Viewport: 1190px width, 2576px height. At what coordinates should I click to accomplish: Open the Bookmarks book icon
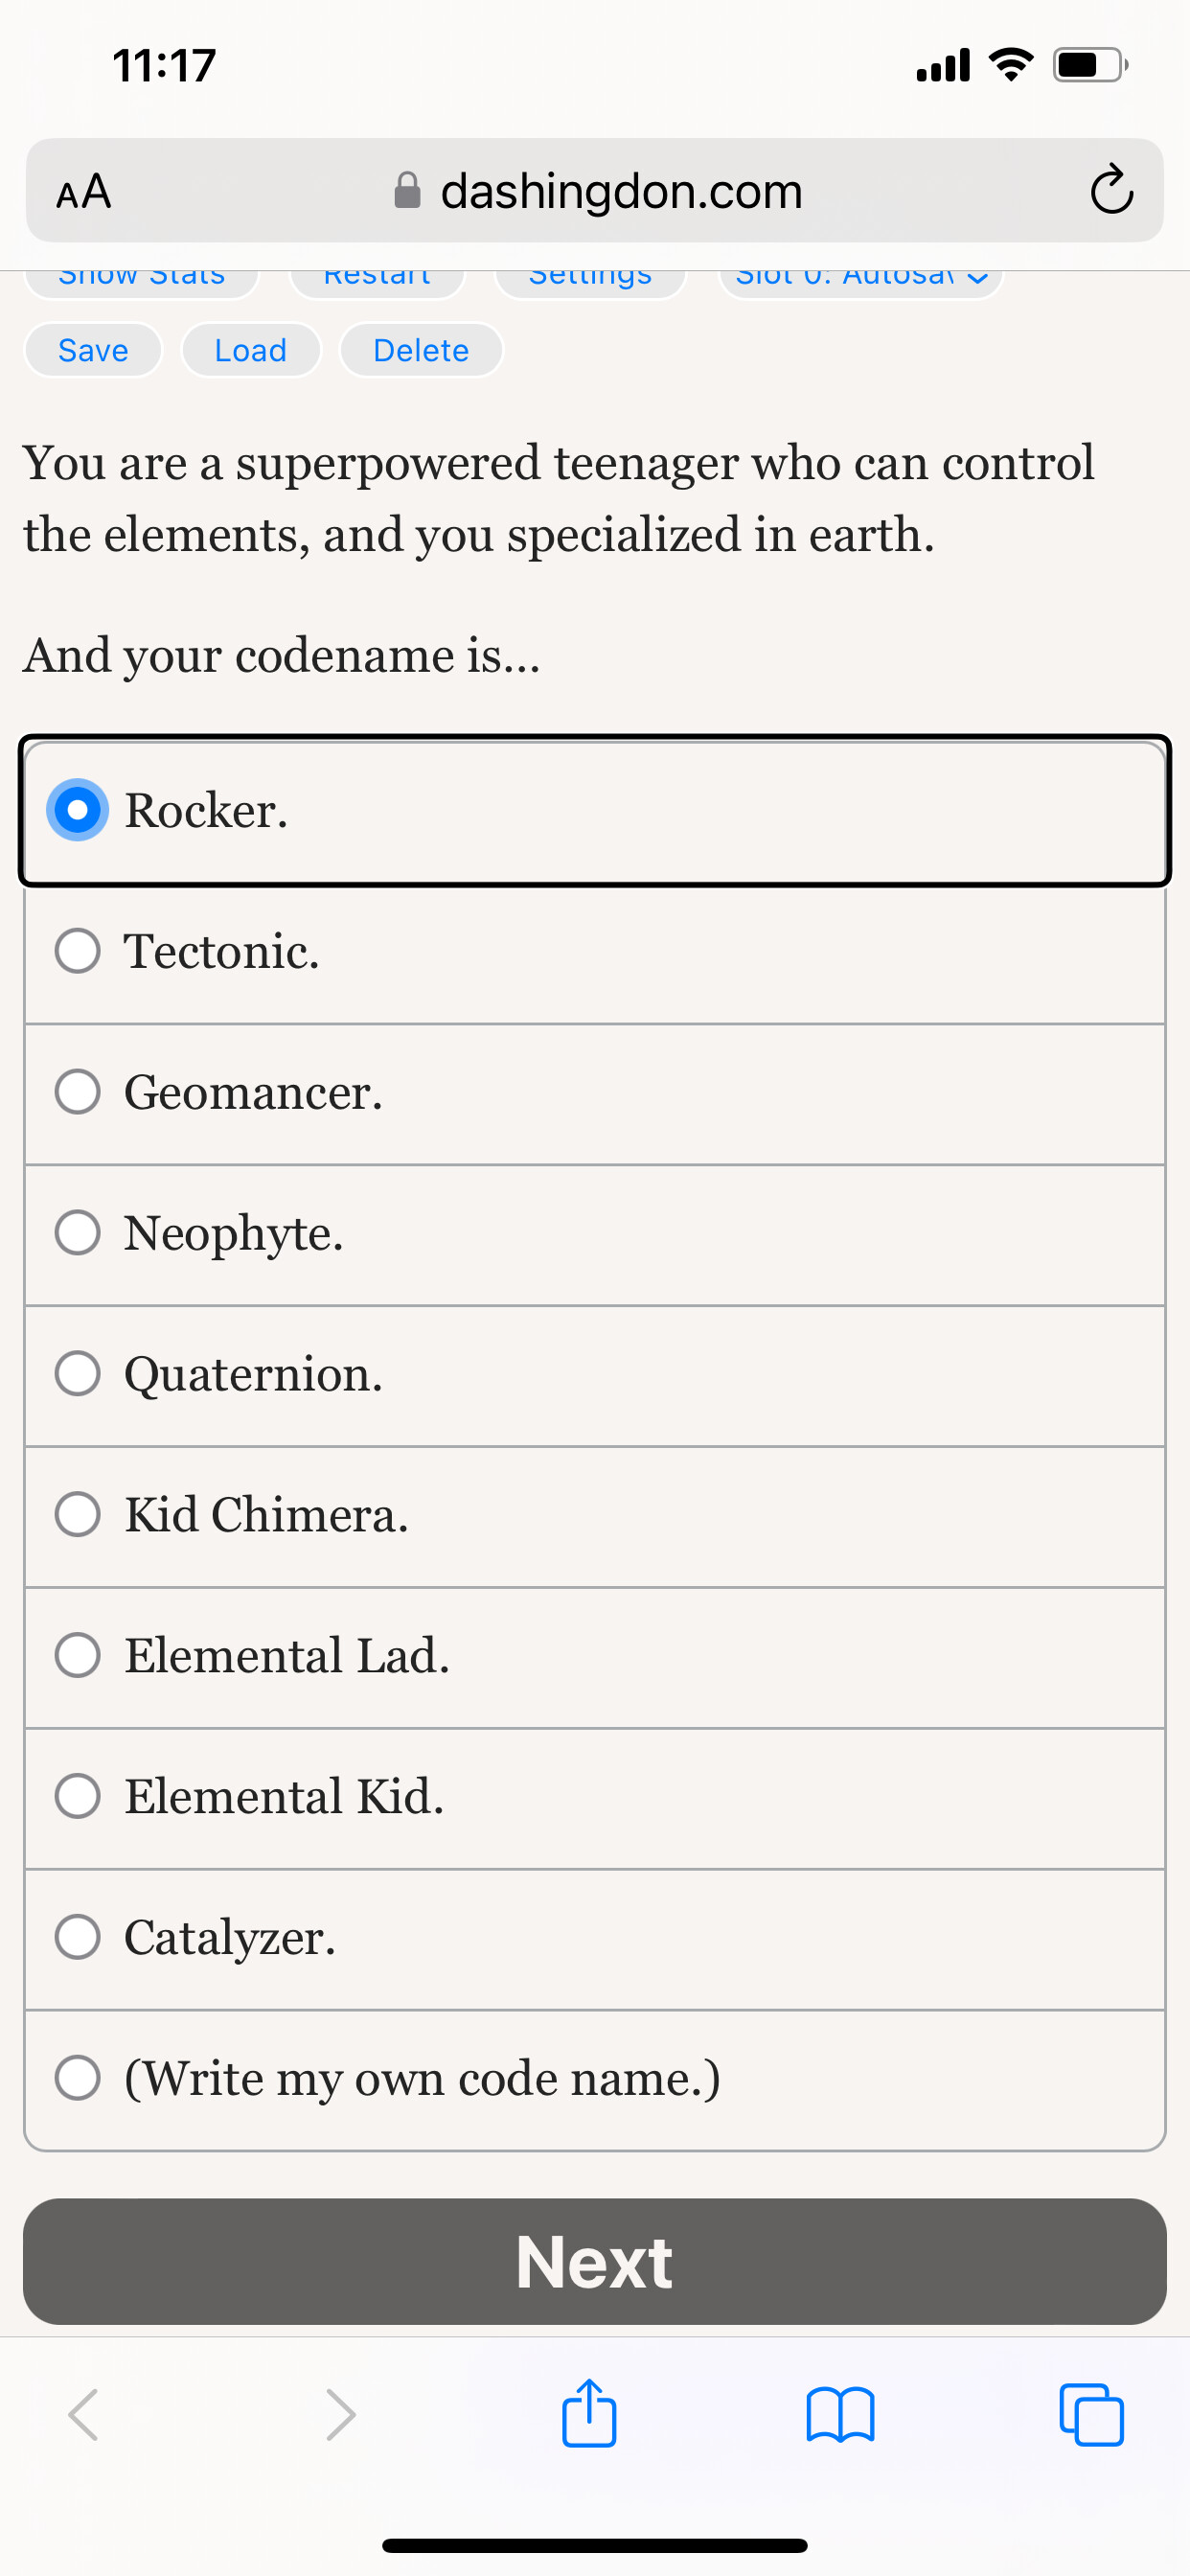pyautogui.click(x=840, y=2415)
